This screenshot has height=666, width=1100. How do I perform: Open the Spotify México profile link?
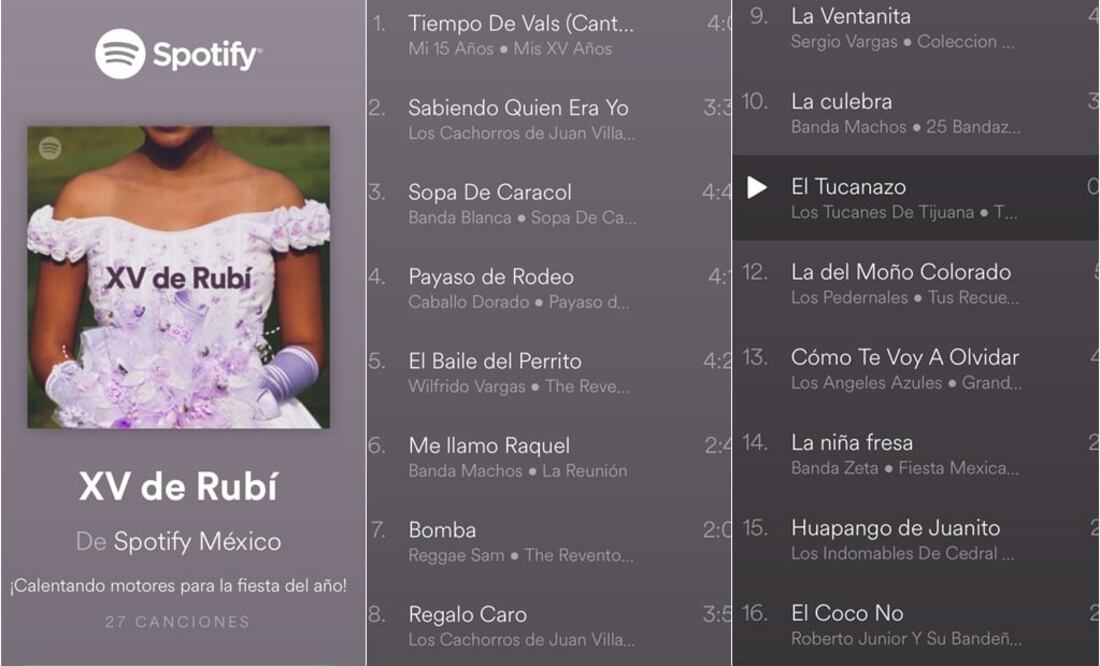[197, 541]
